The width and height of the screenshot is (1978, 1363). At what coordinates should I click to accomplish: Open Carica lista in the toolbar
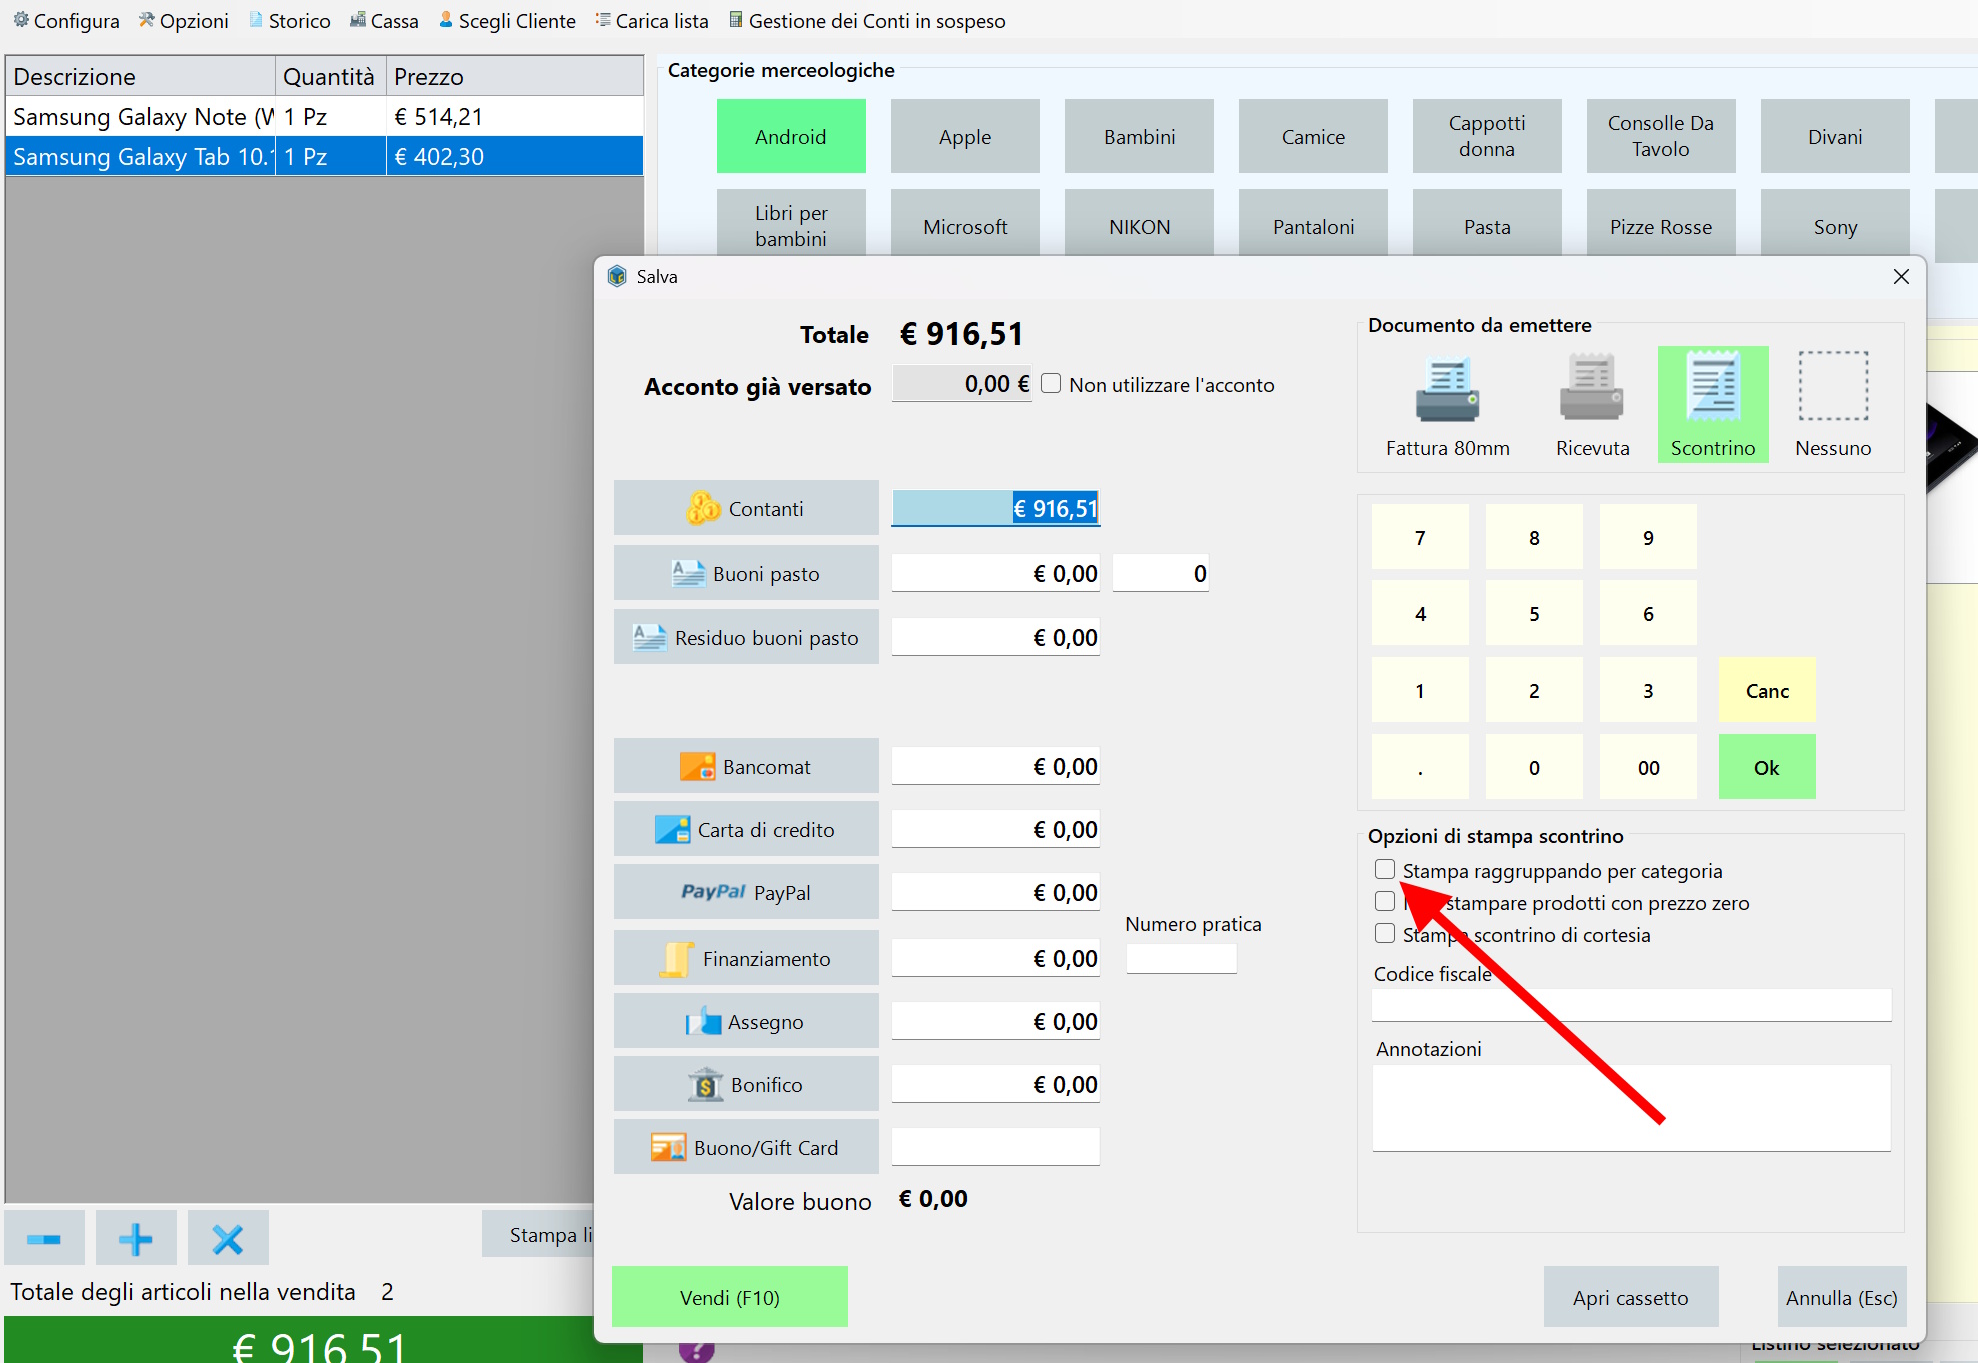tap(652, 21)
